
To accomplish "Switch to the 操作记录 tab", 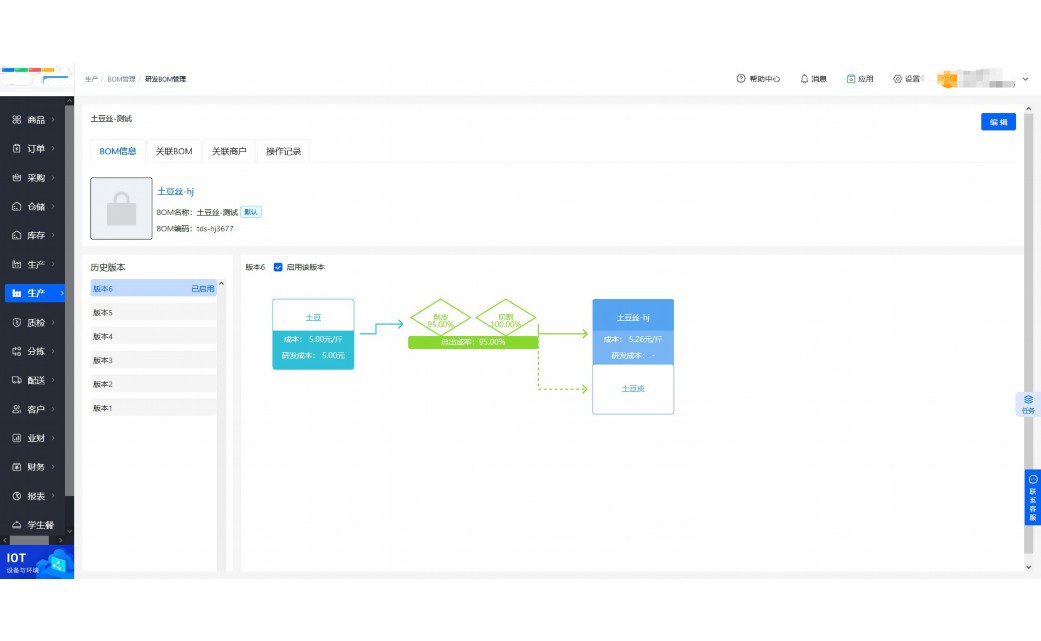I will tap(283, 151).
